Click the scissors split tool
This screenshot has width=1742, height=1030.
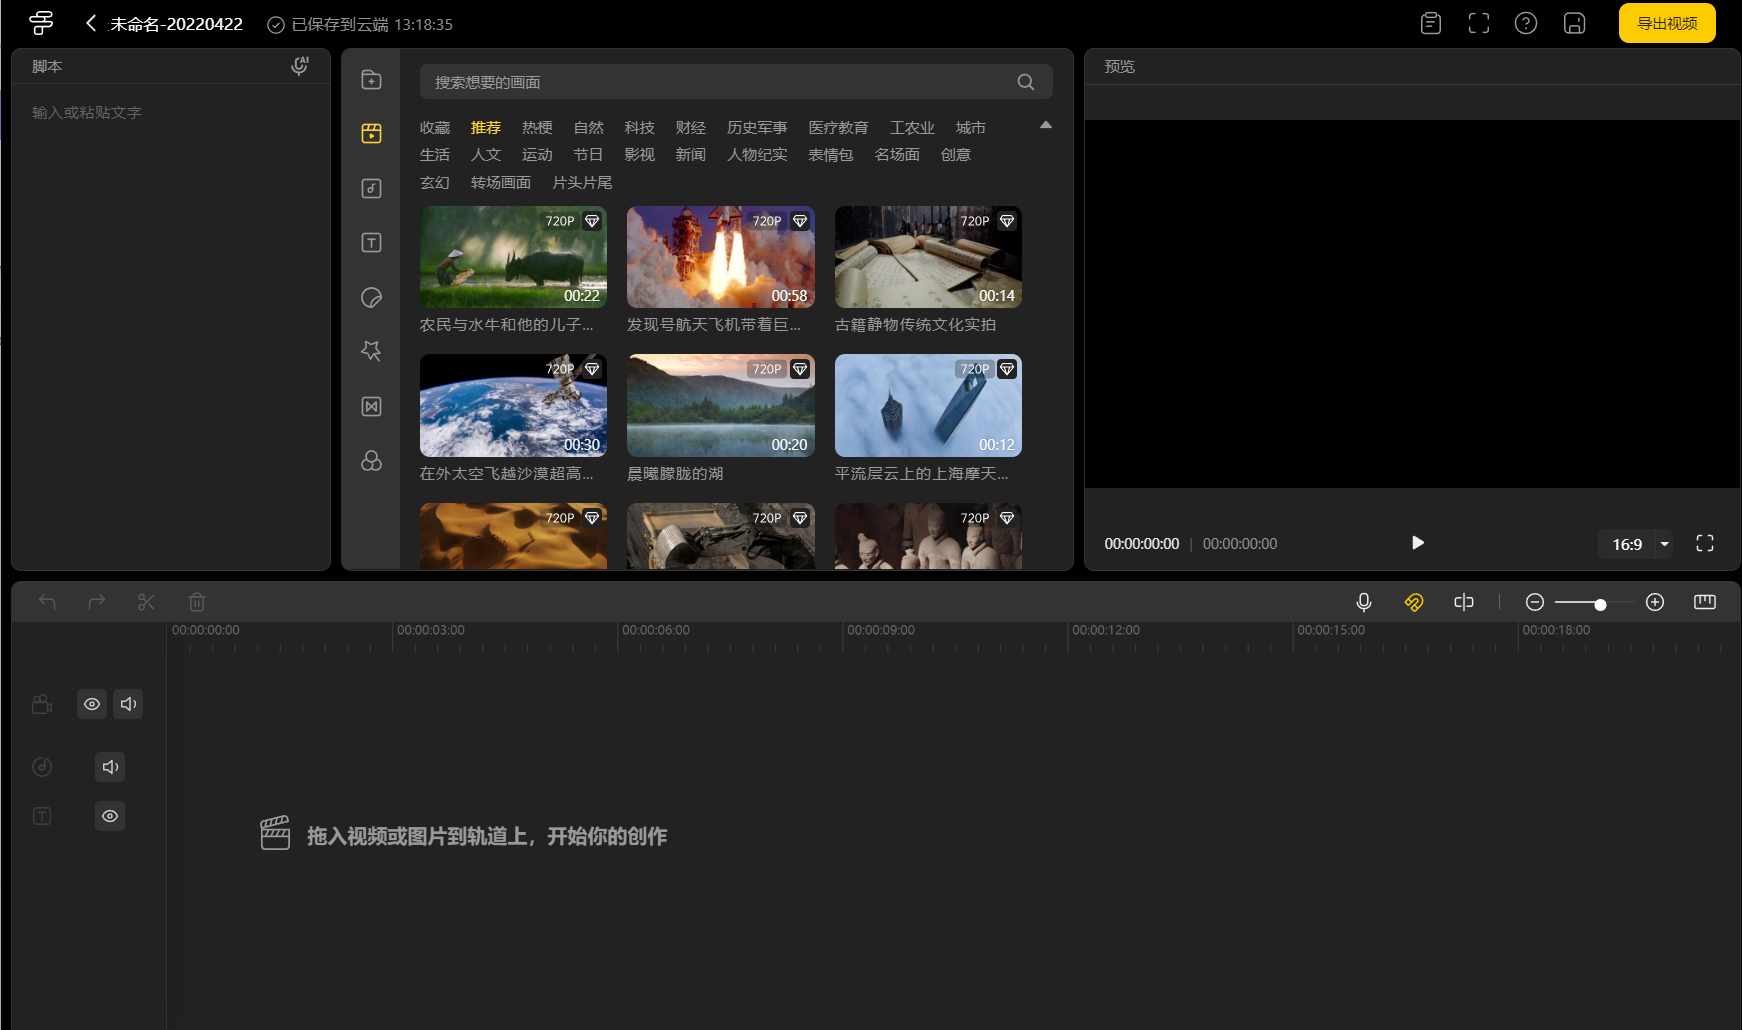146,601
